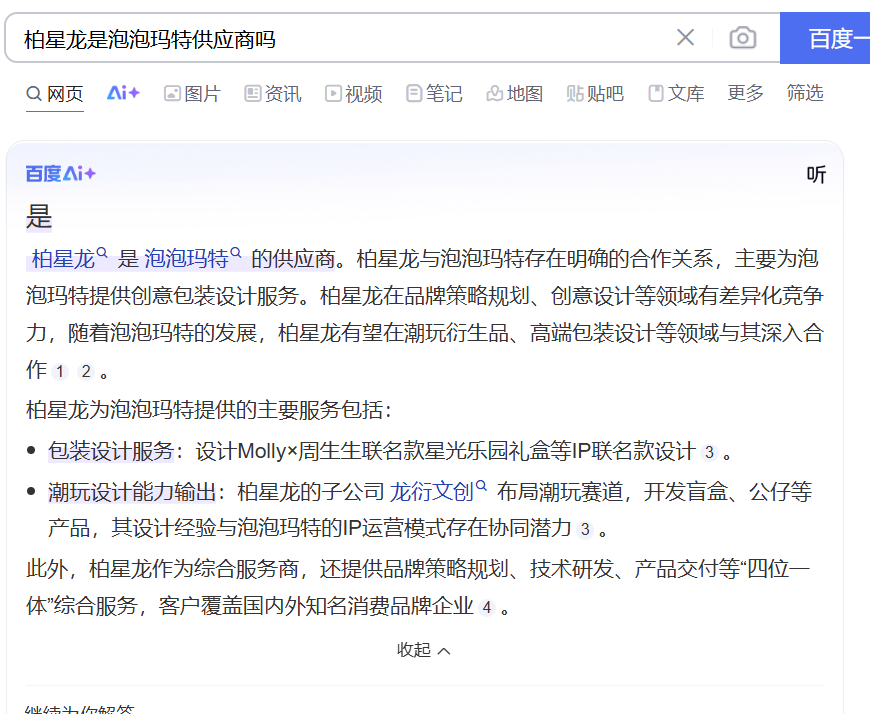Switch to the Ai+ tab

(x=123, y=93)
